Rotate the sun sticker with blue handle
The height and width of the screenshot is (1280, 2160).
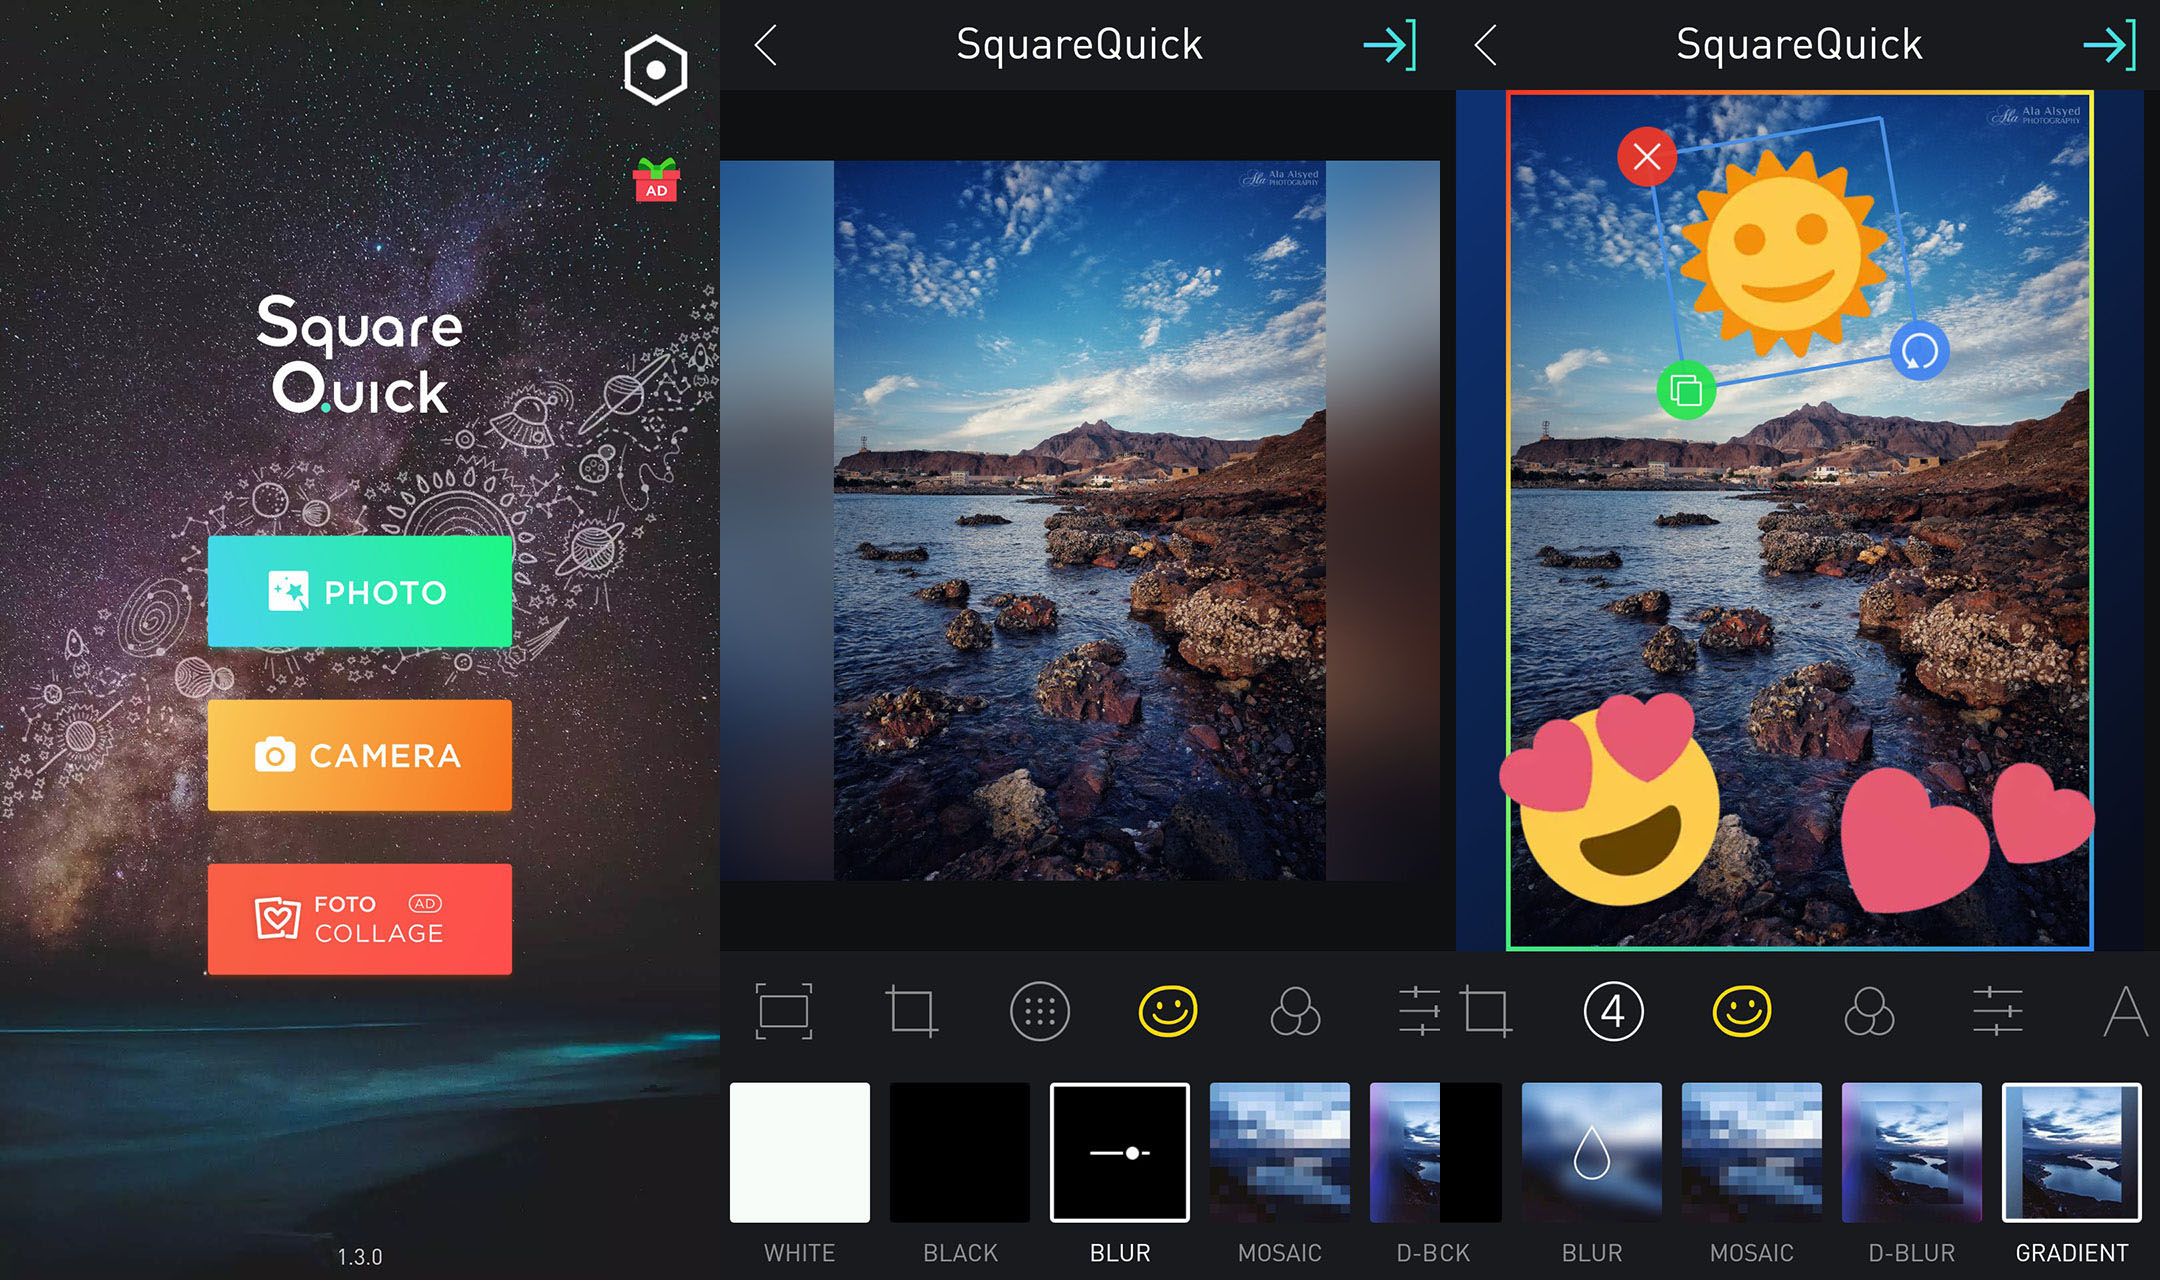[x=1916, y=352]
